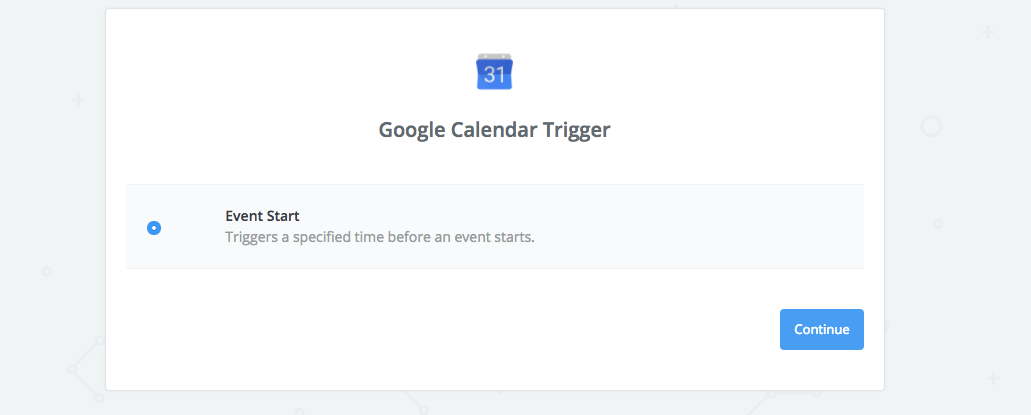Click the empty right side of the Event Start row

[x=720, y=227]
